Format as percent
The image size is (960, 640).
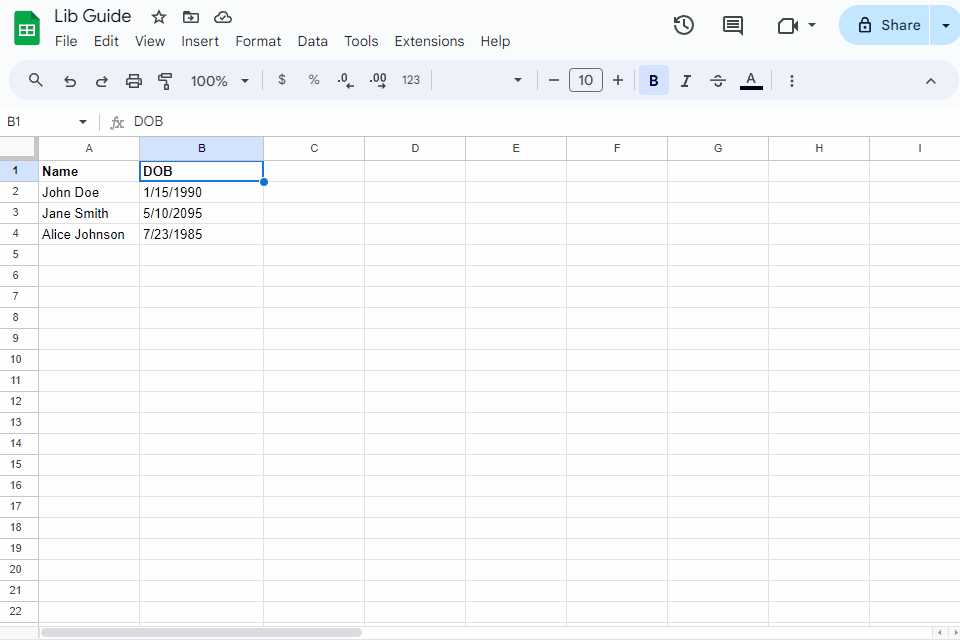click(x=314, y=80)
